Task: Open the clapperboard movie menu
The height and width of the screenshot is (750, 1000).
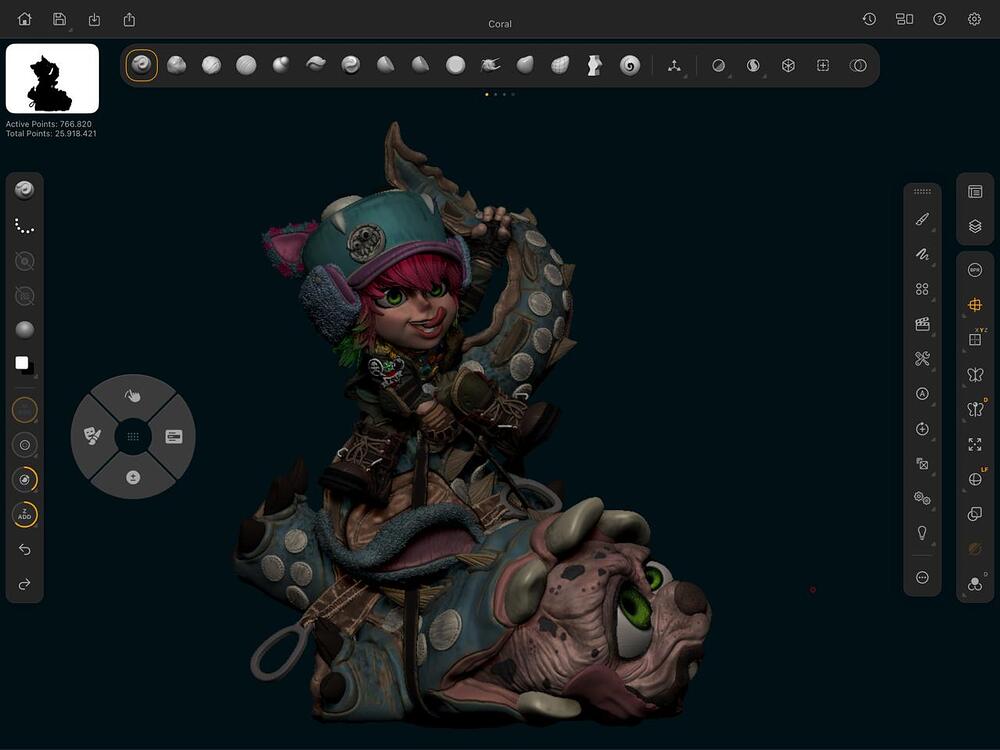Action: click(x=922, y=324)
